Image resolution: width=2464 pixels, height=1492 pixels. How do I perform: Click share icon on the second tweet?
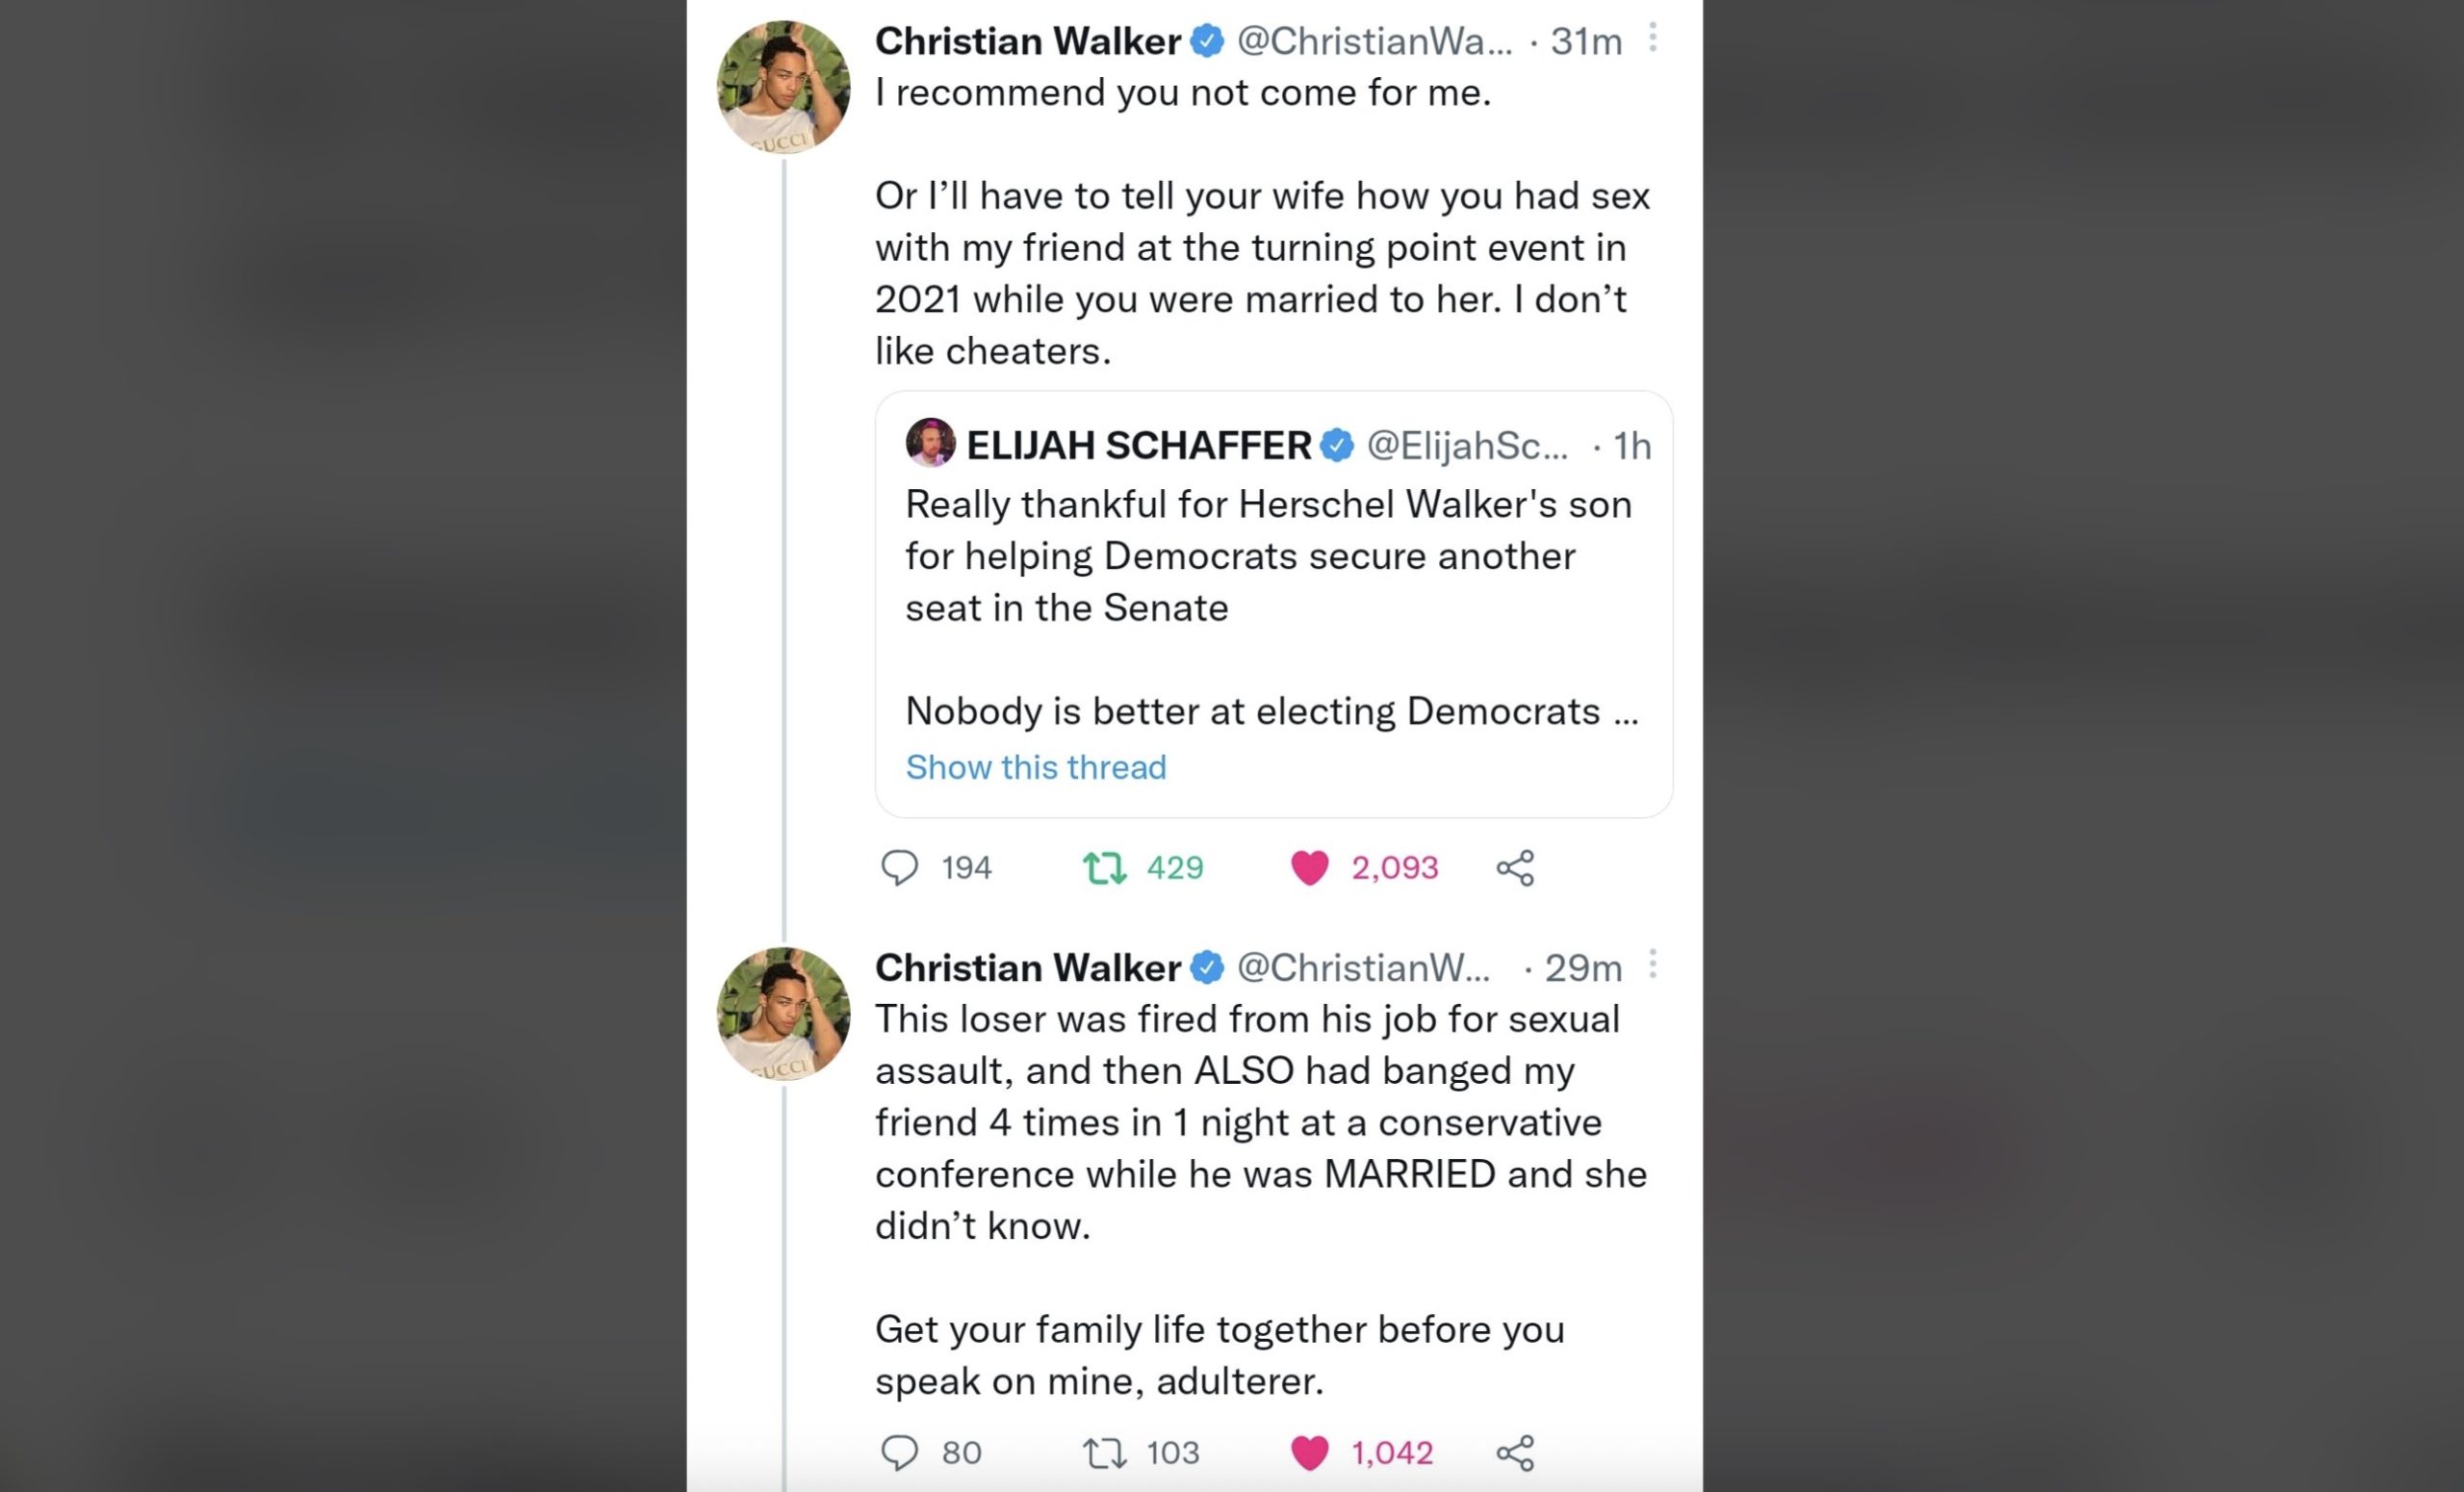pos(1515,1452)
